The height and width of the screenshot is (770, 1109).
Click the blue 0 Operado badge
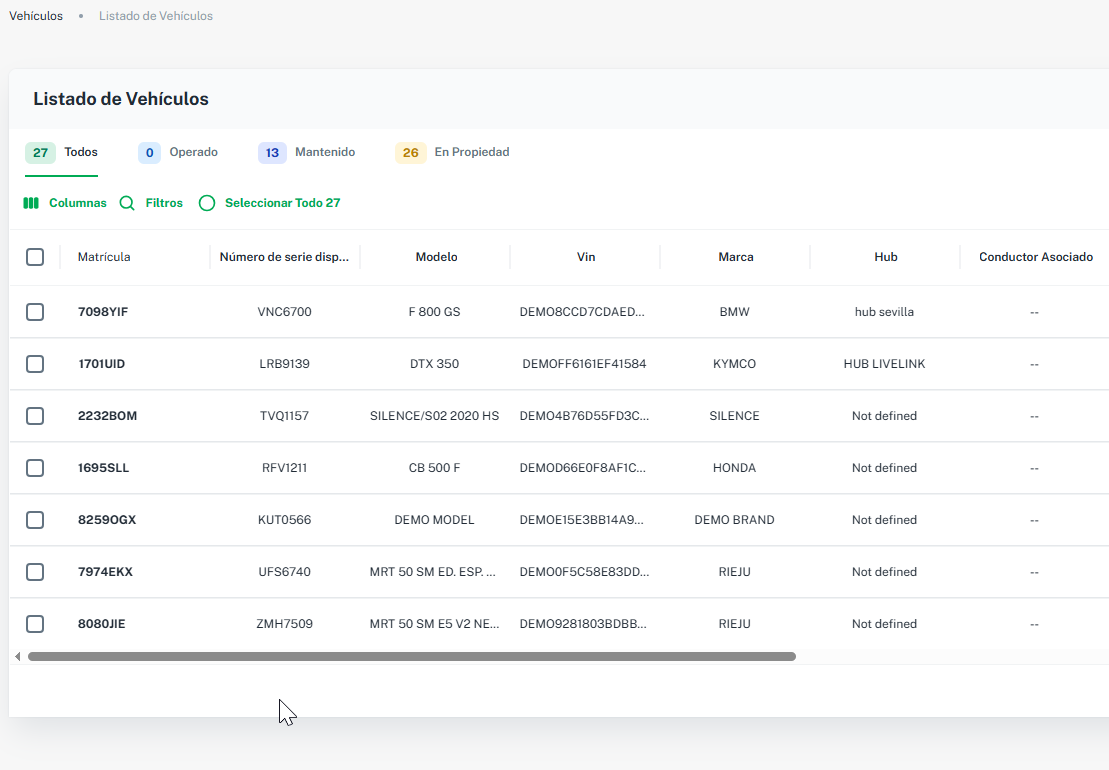tap(149, 153)
